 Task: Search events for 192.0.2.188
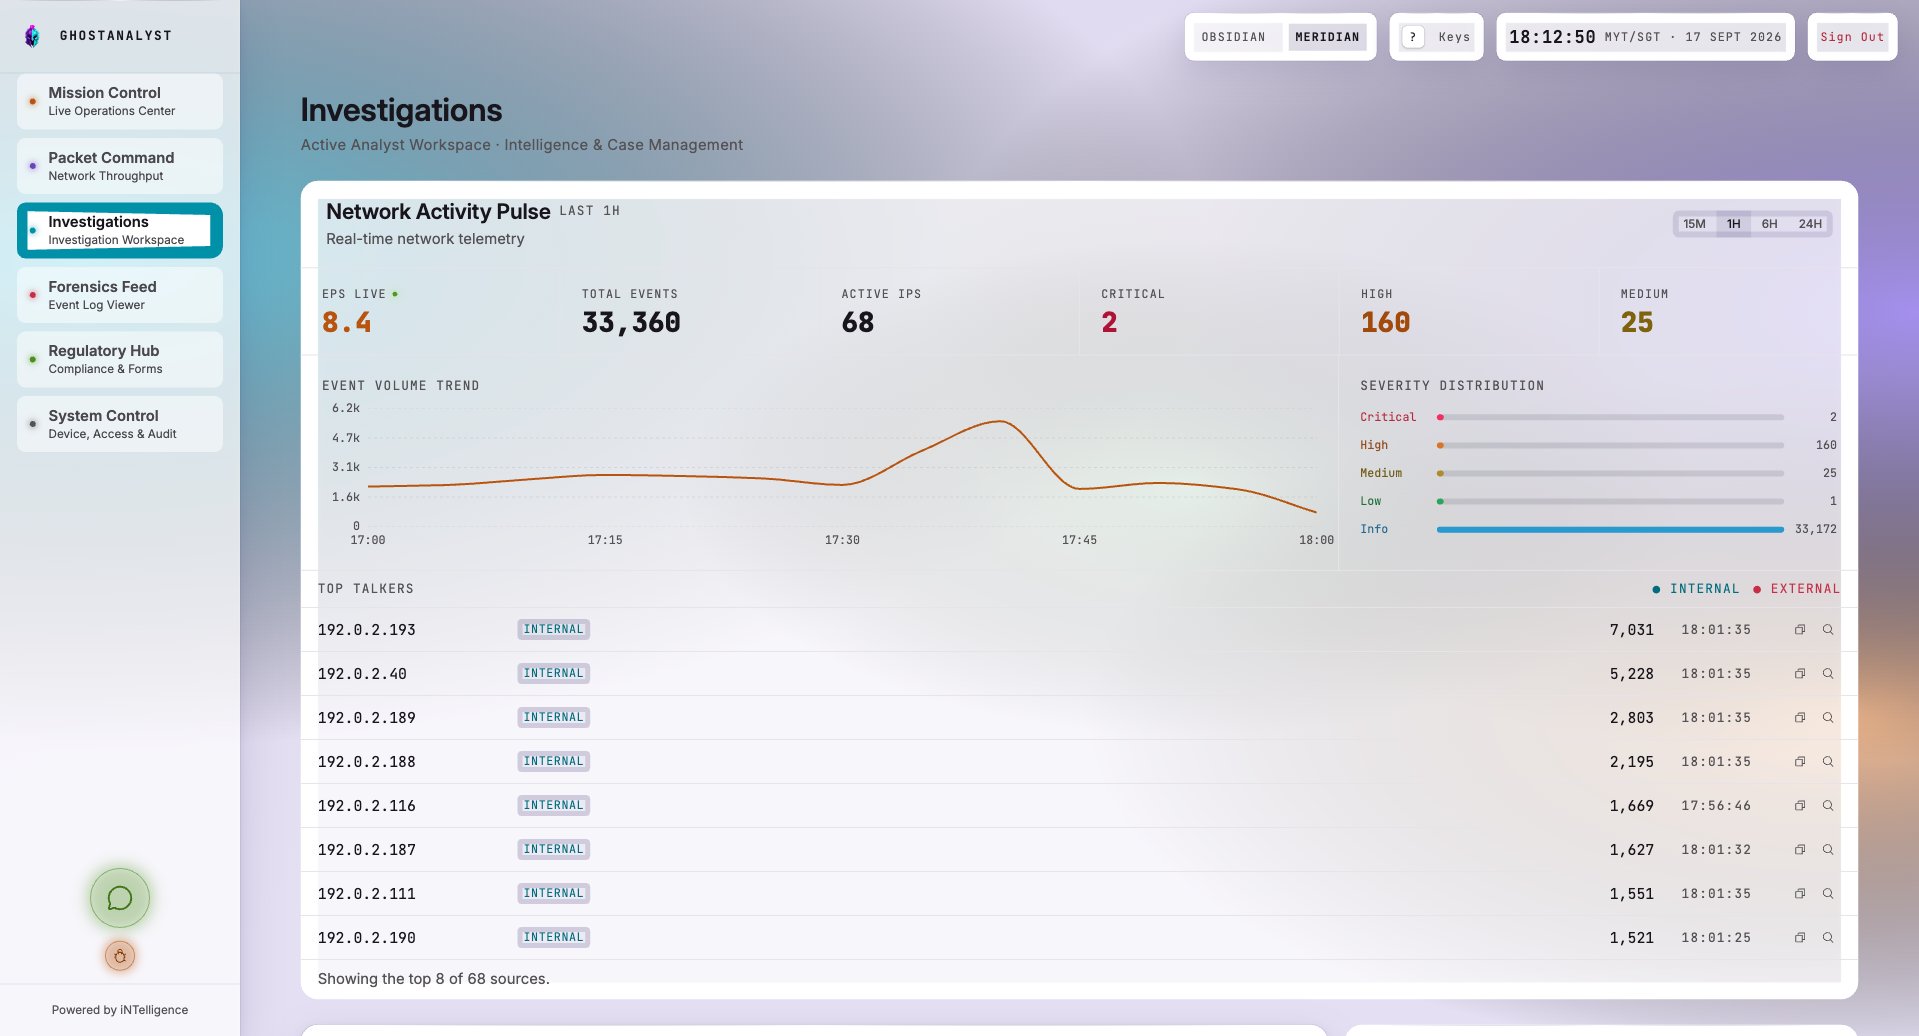[1827, 762]
